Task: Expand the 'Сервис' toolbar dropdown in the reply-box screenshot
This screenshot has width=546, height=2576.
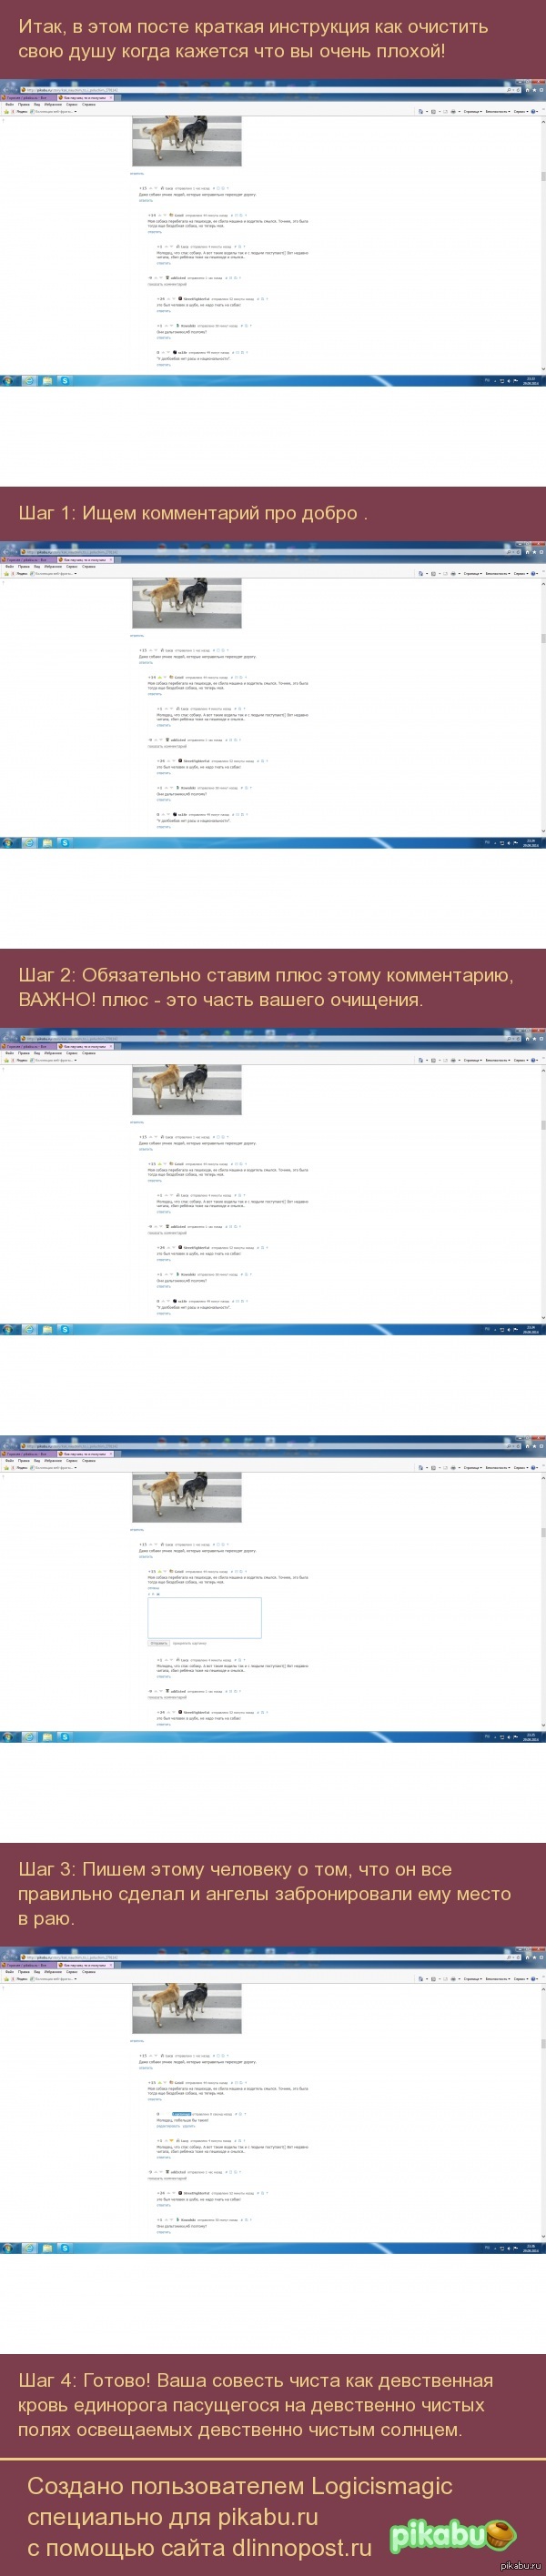Action: pos(520,1467)
